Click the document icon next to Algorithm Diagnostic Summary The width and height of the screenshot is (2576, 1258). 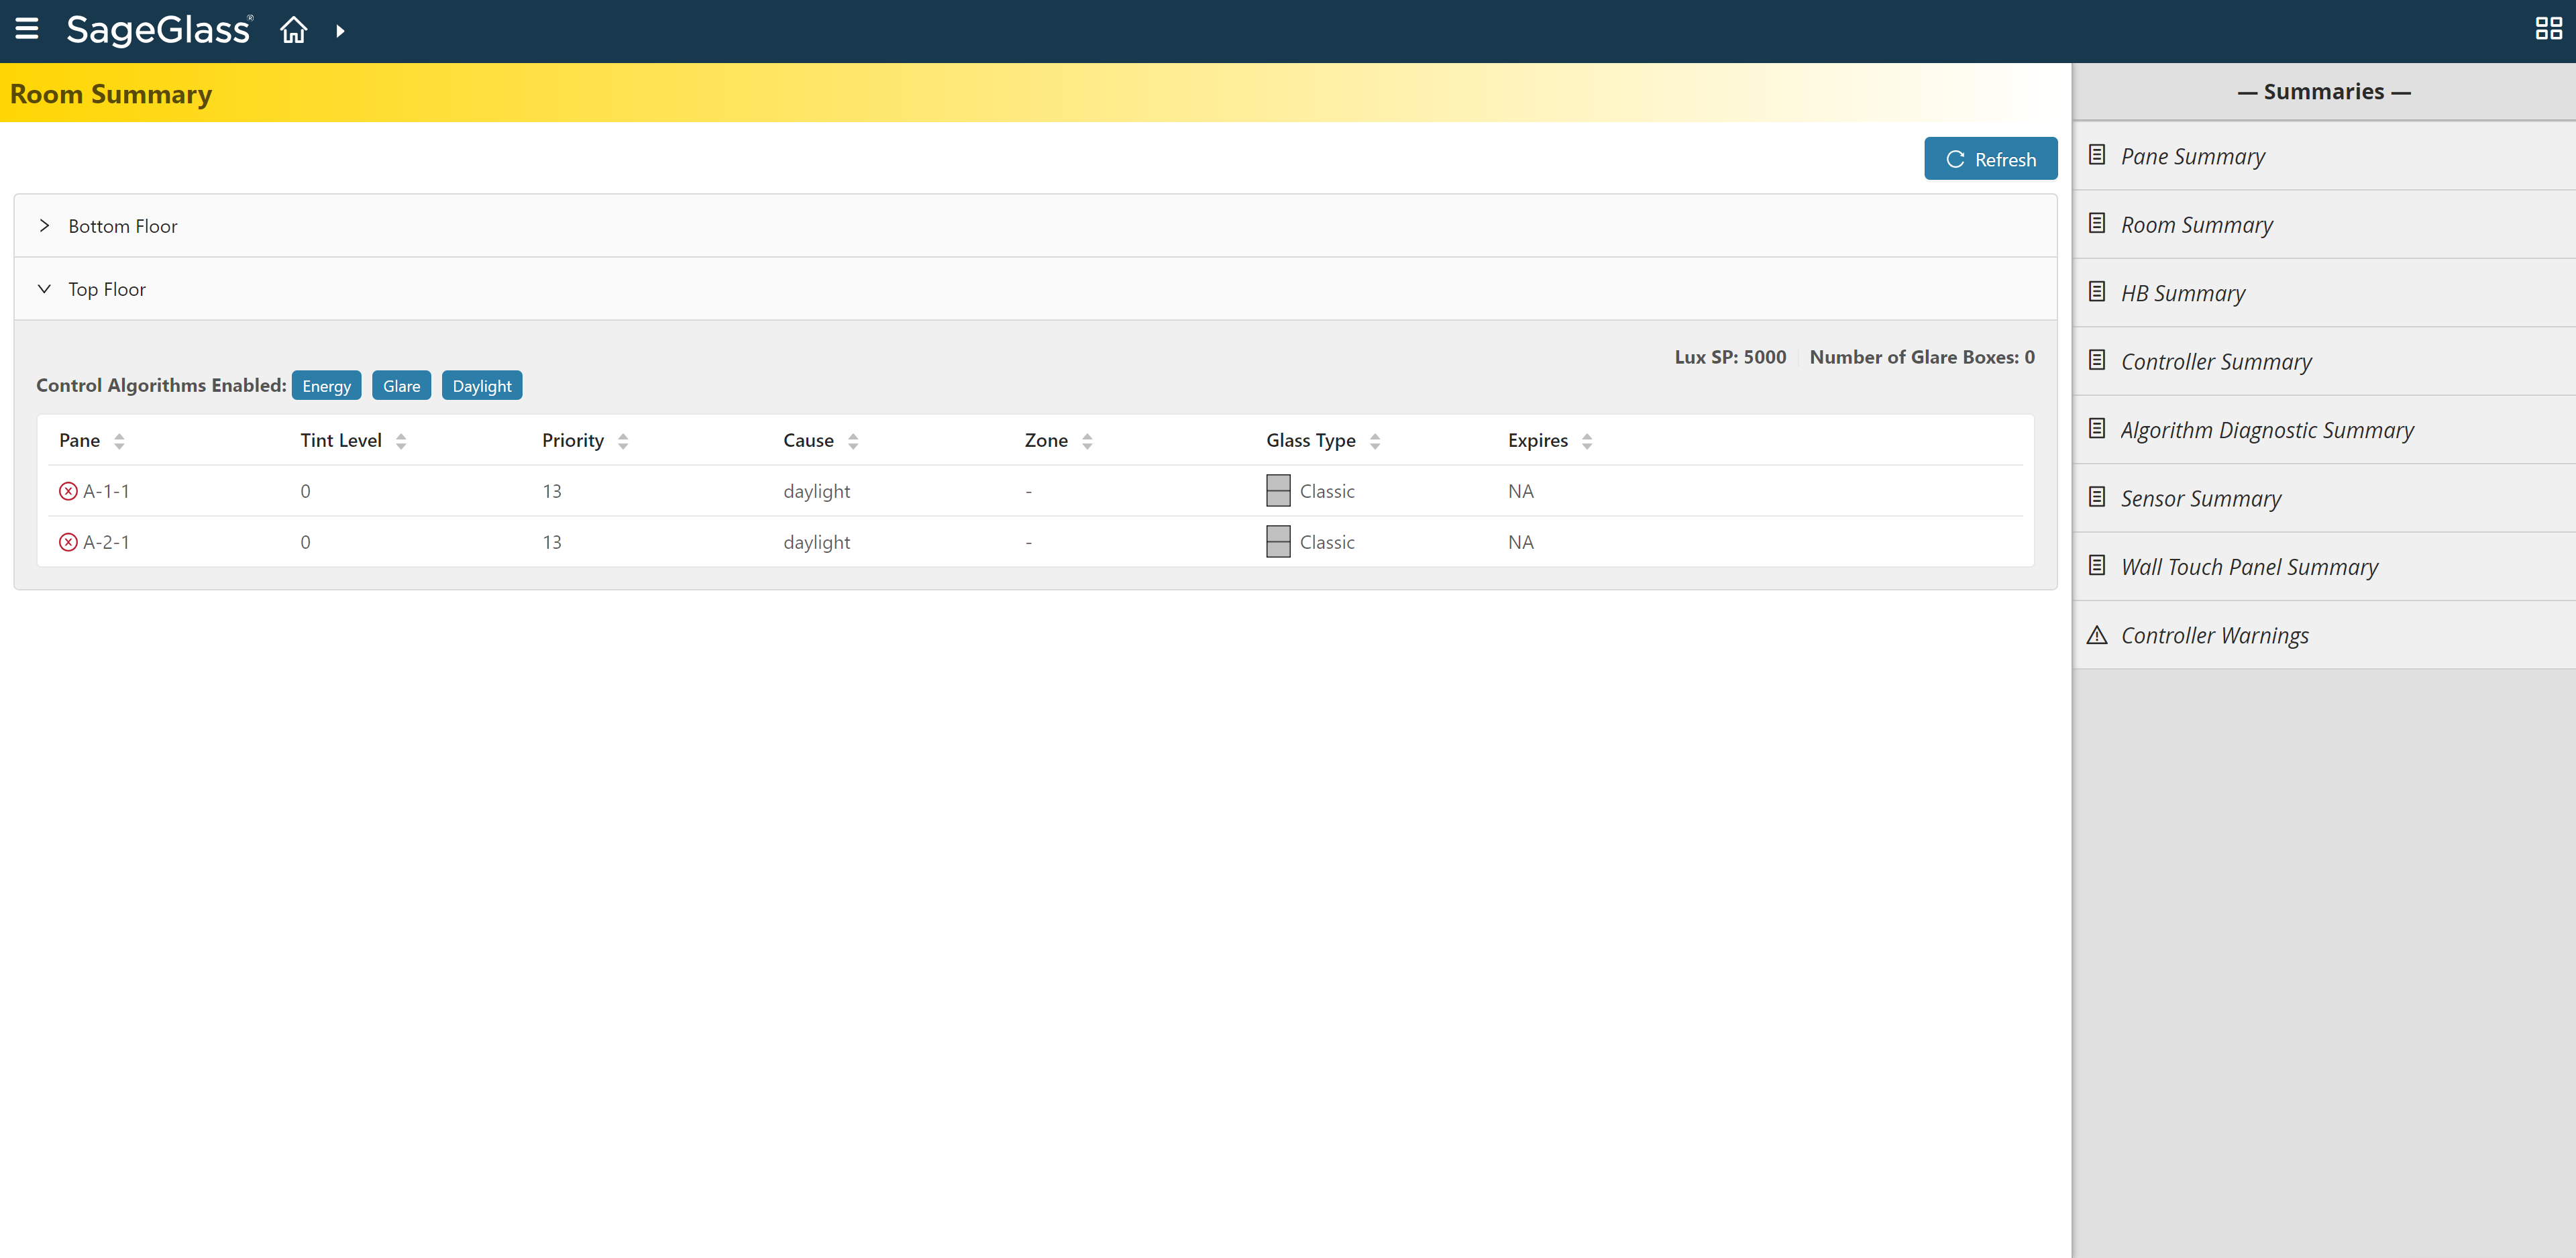[x=2097, y=428]
